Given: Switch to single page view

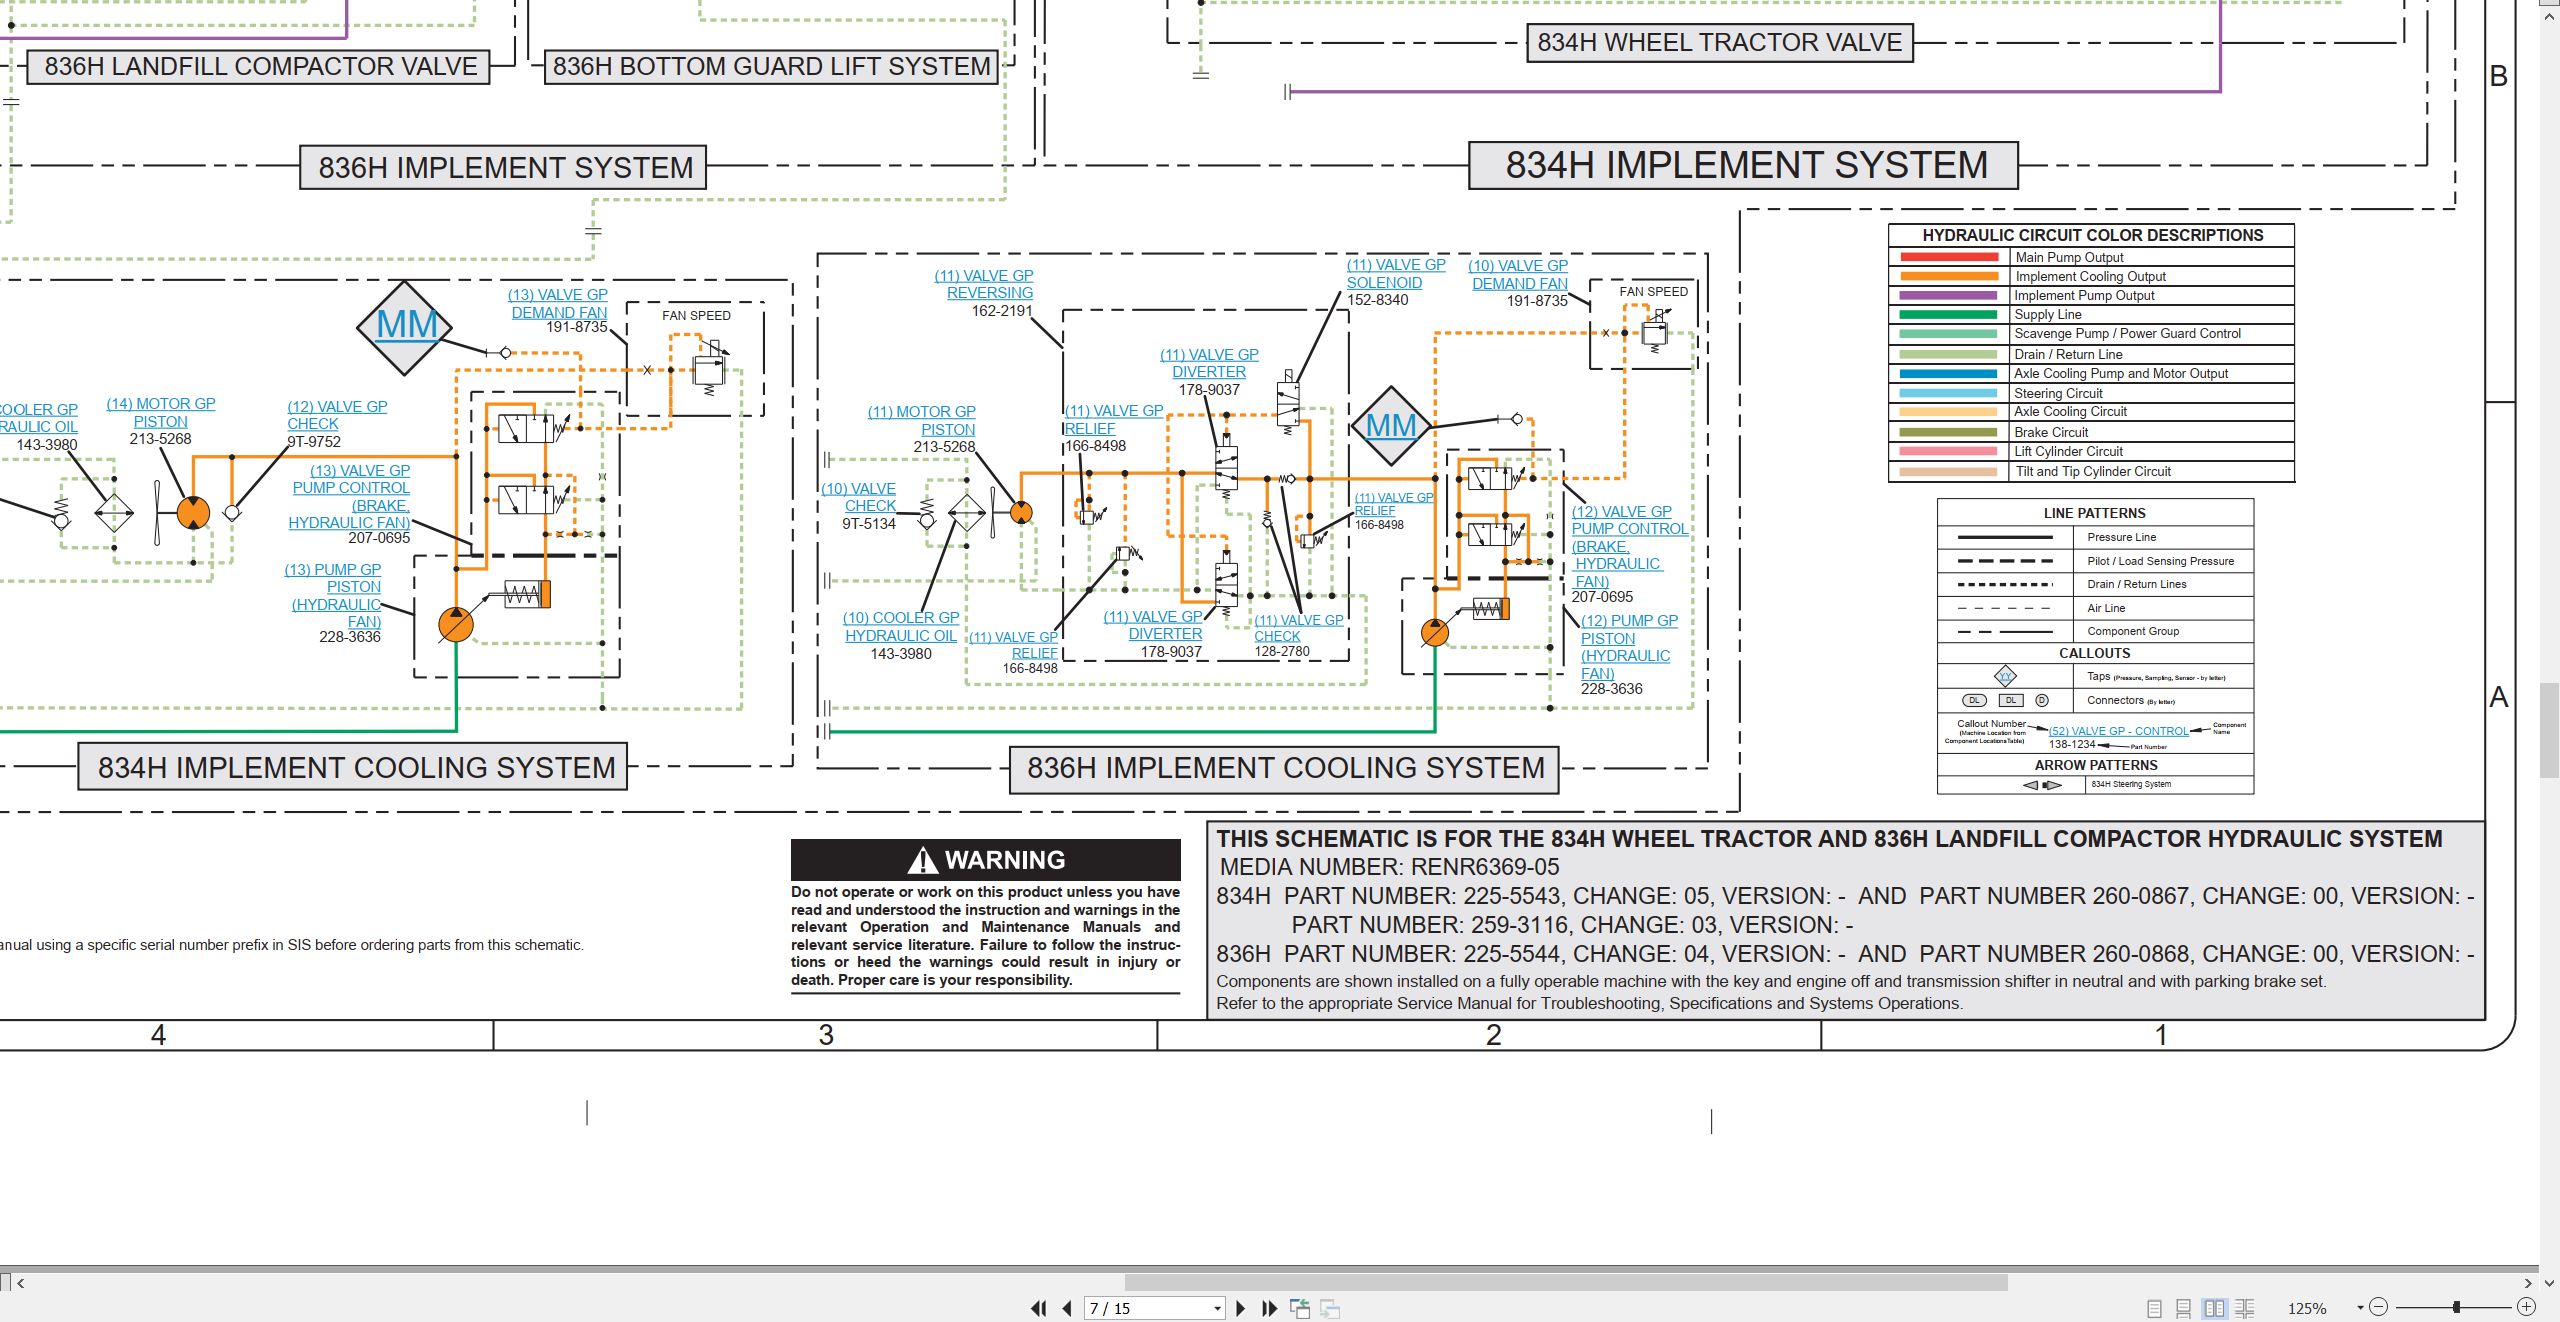Looking at the screenshot, I should pyautogui.click(x=2154, y=1308).
